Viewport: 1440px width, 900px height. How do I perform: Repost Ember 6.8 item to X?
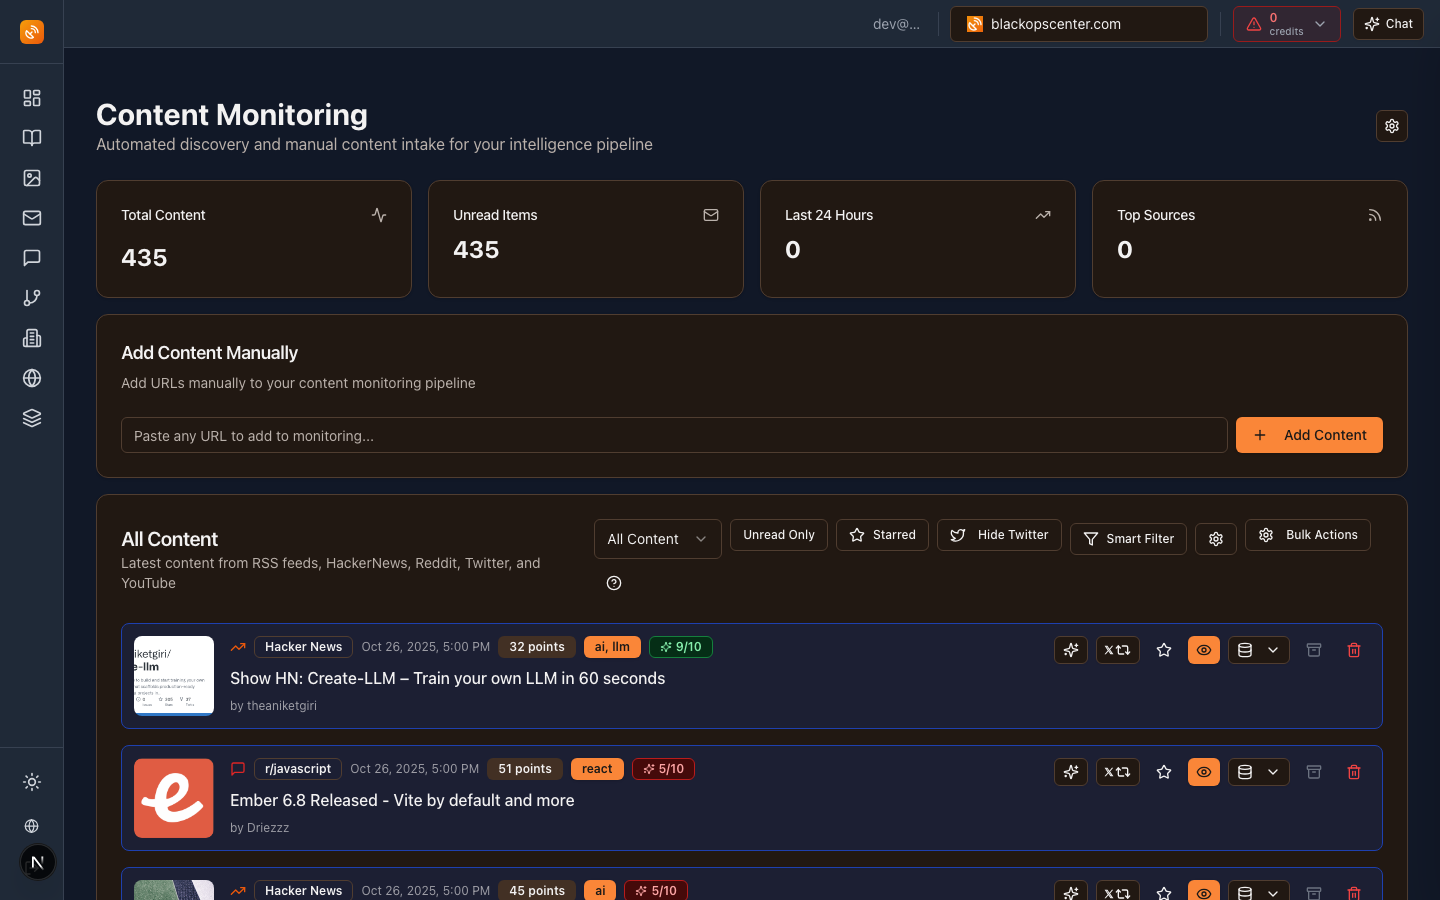(x=1117, y=772)
